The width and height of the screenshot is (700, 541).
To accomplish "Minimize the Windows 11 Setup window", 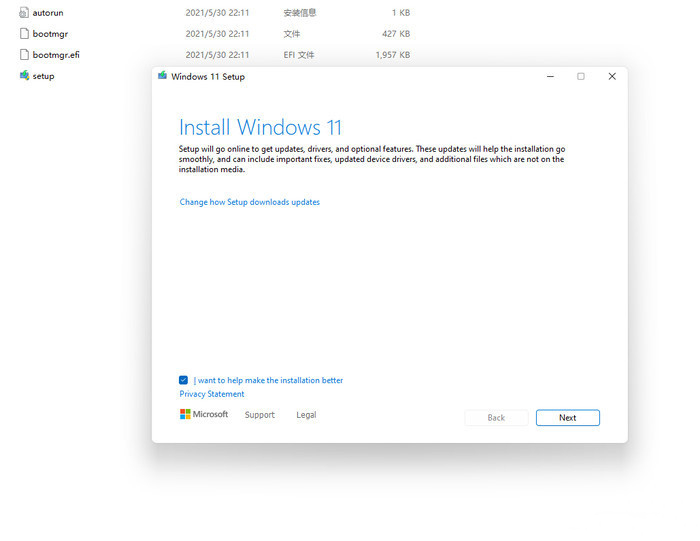I will pyautogui.click(x=548, y=76).
